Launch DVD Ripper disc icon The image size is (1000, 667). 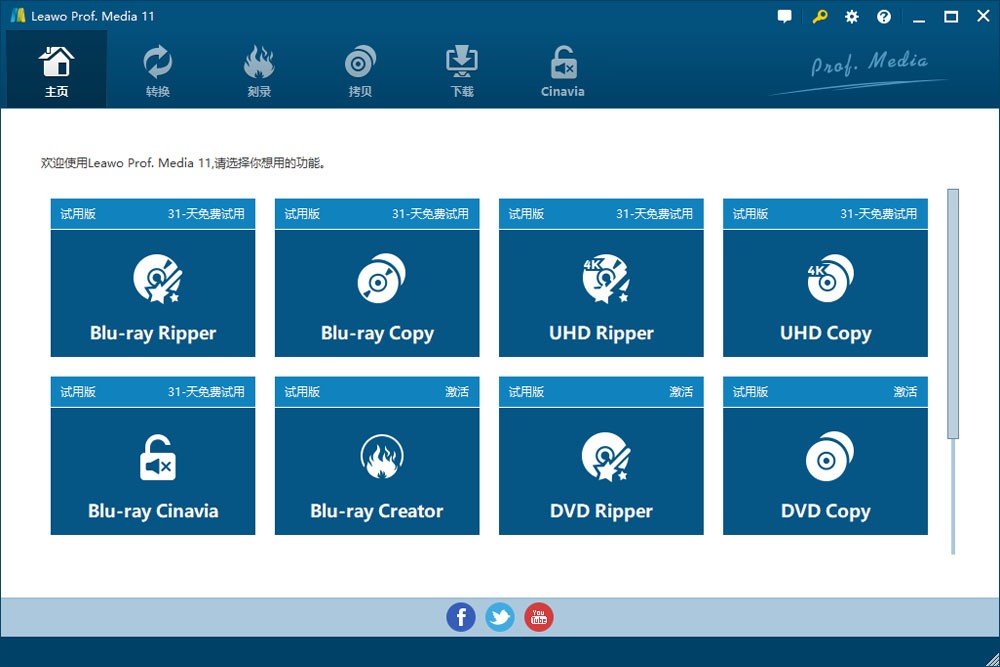coord(606,457)
